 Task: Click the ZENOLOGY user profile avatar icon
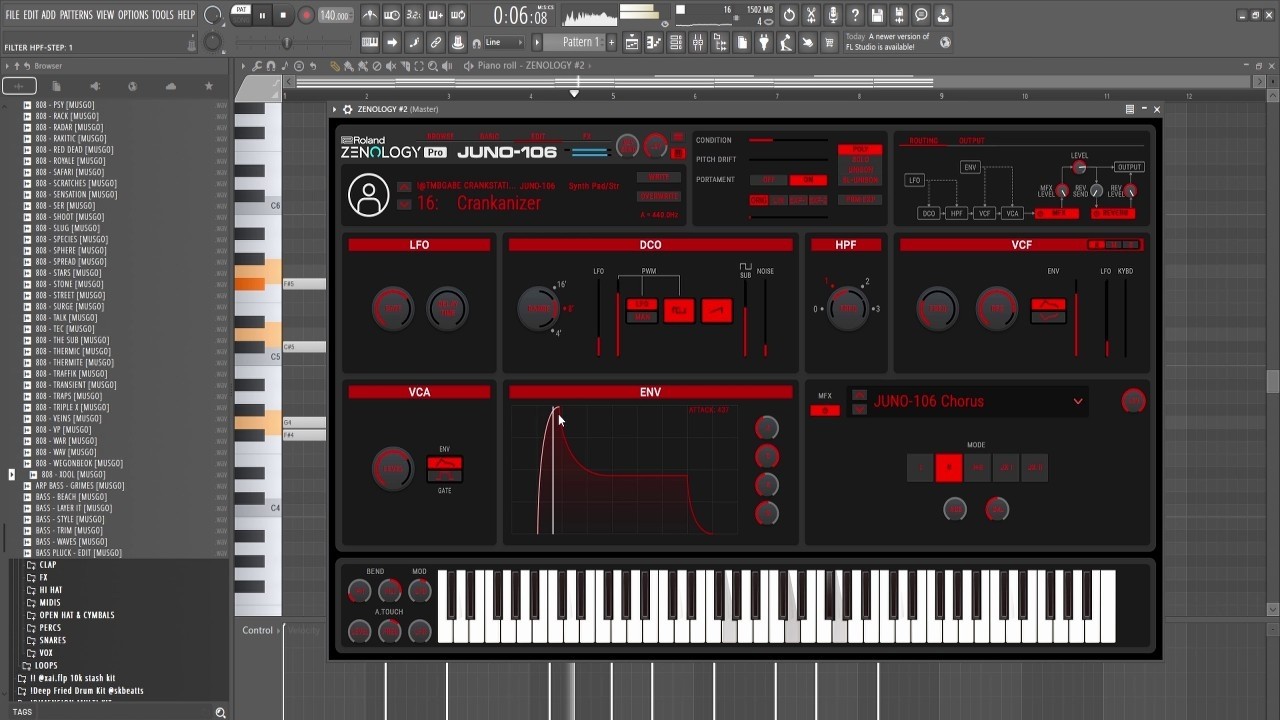(369, 195)
